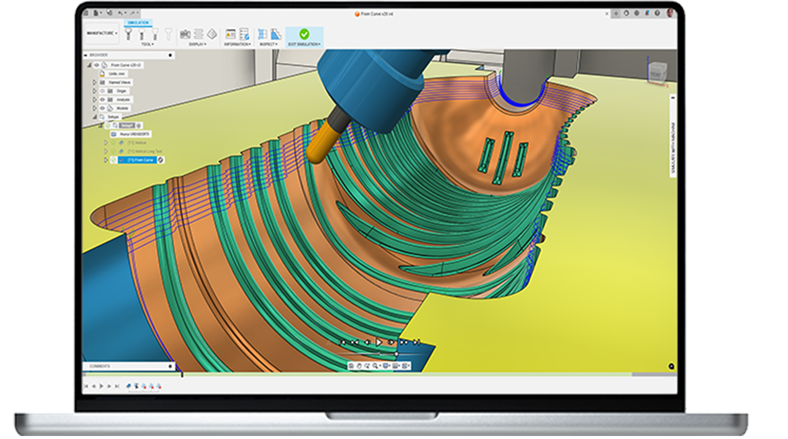
Task: Open the display settings monitor icon
Action: point(385,366)
